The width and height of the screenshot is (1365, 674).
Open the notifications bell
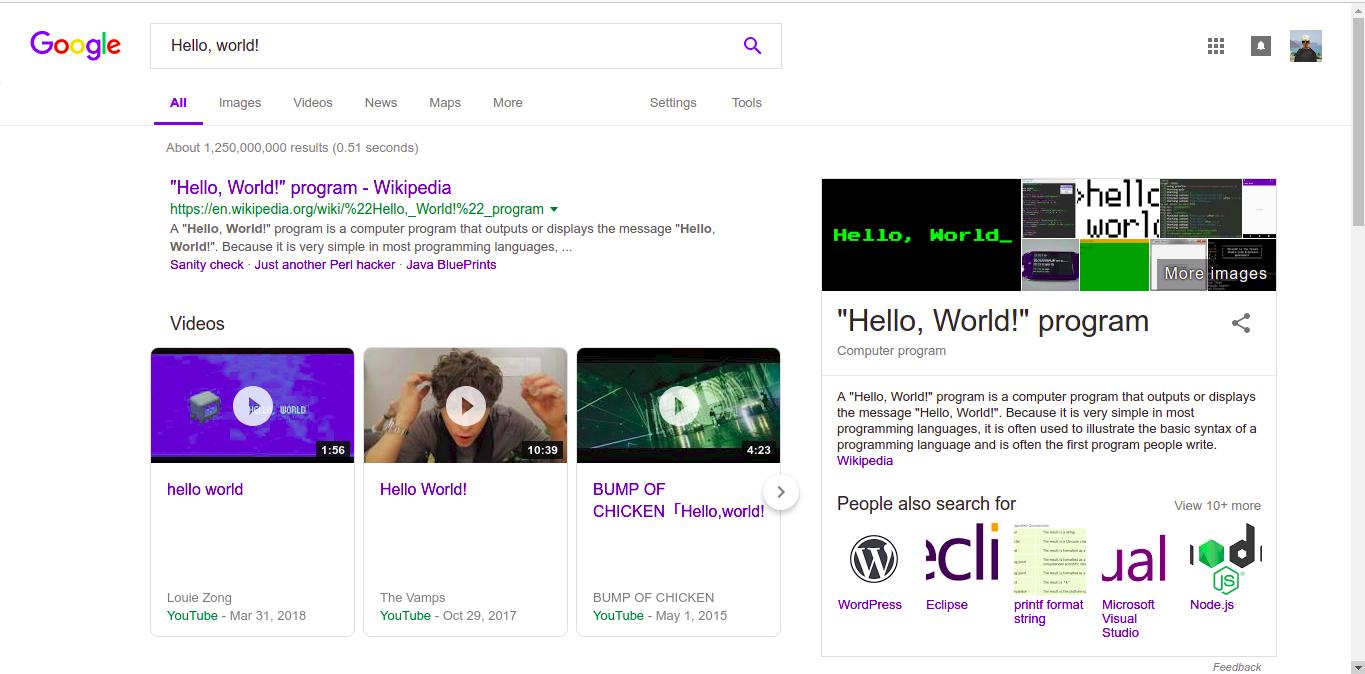(1260, 46)
